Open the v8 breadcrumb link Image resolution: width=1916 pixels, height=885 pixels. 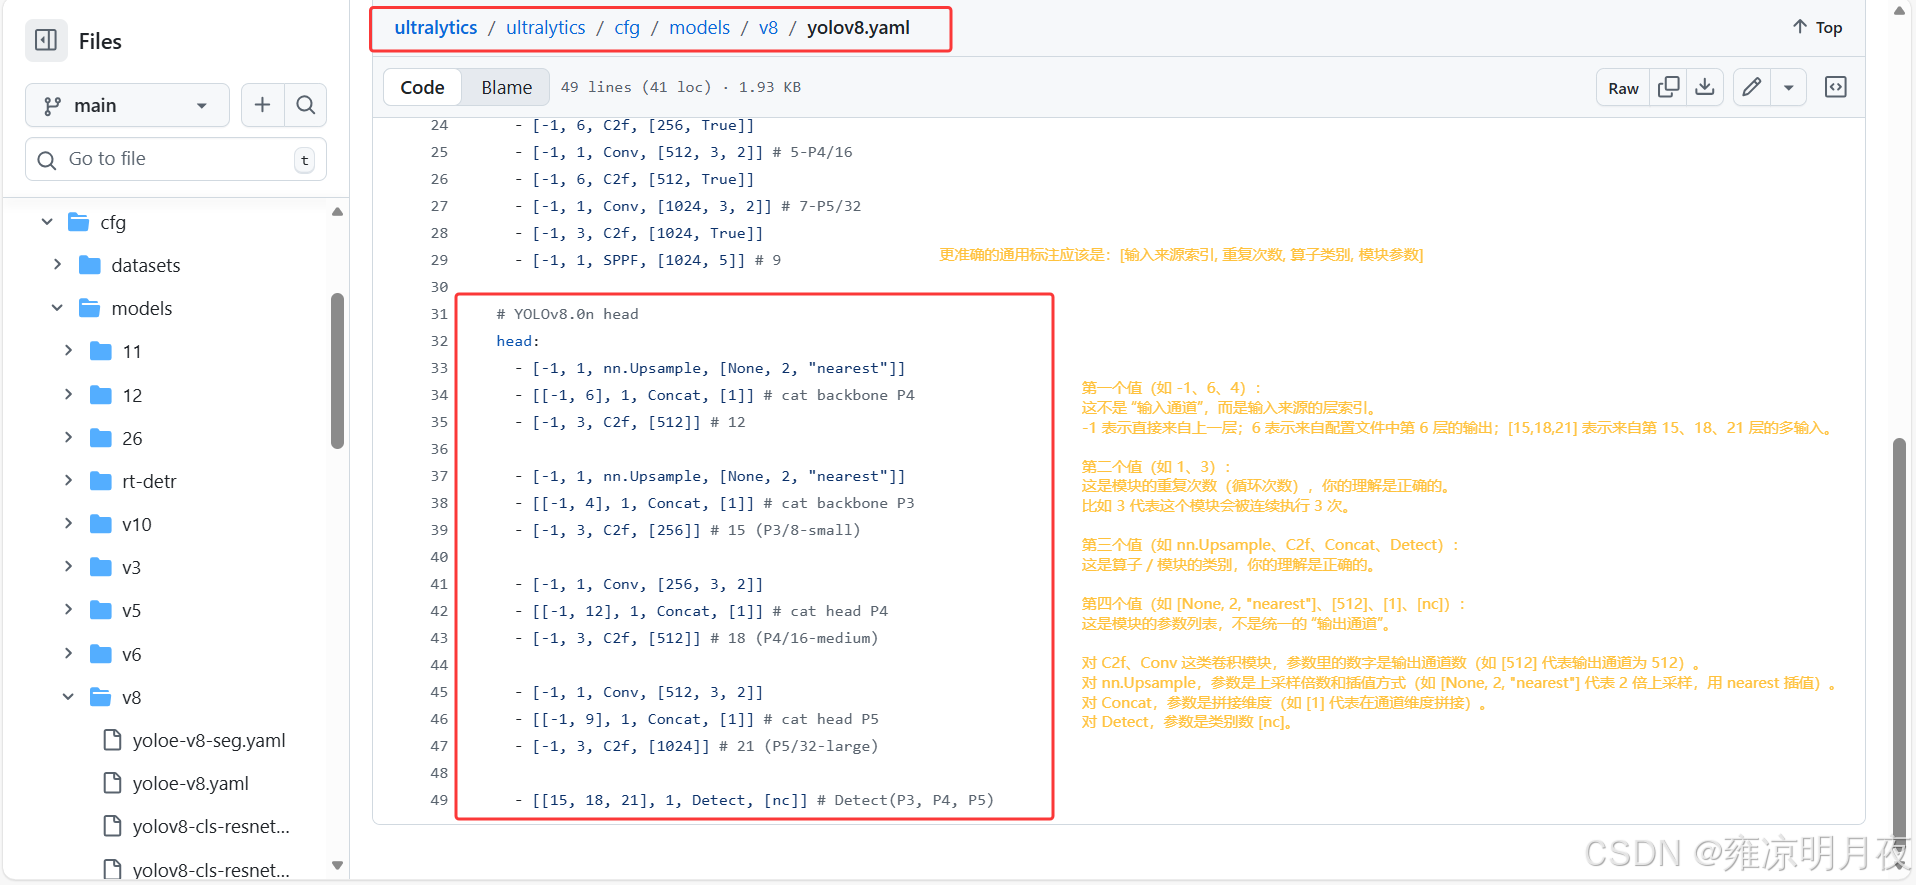(768, 28)
